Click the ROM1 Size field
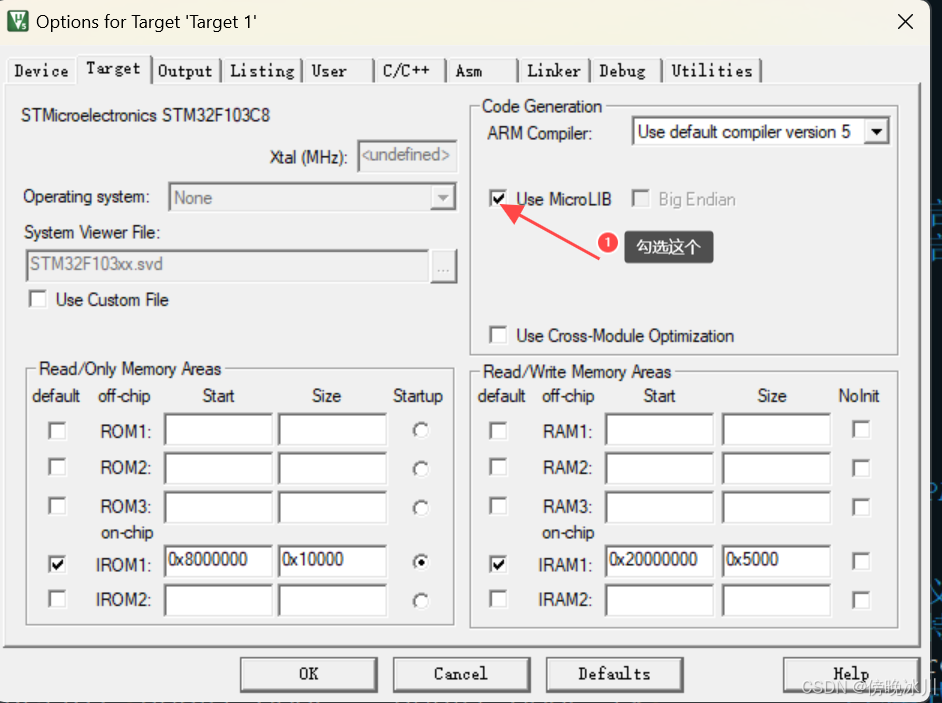Image resolution: width=942 pixels, height=703 pixels. [x=332, y=429]
